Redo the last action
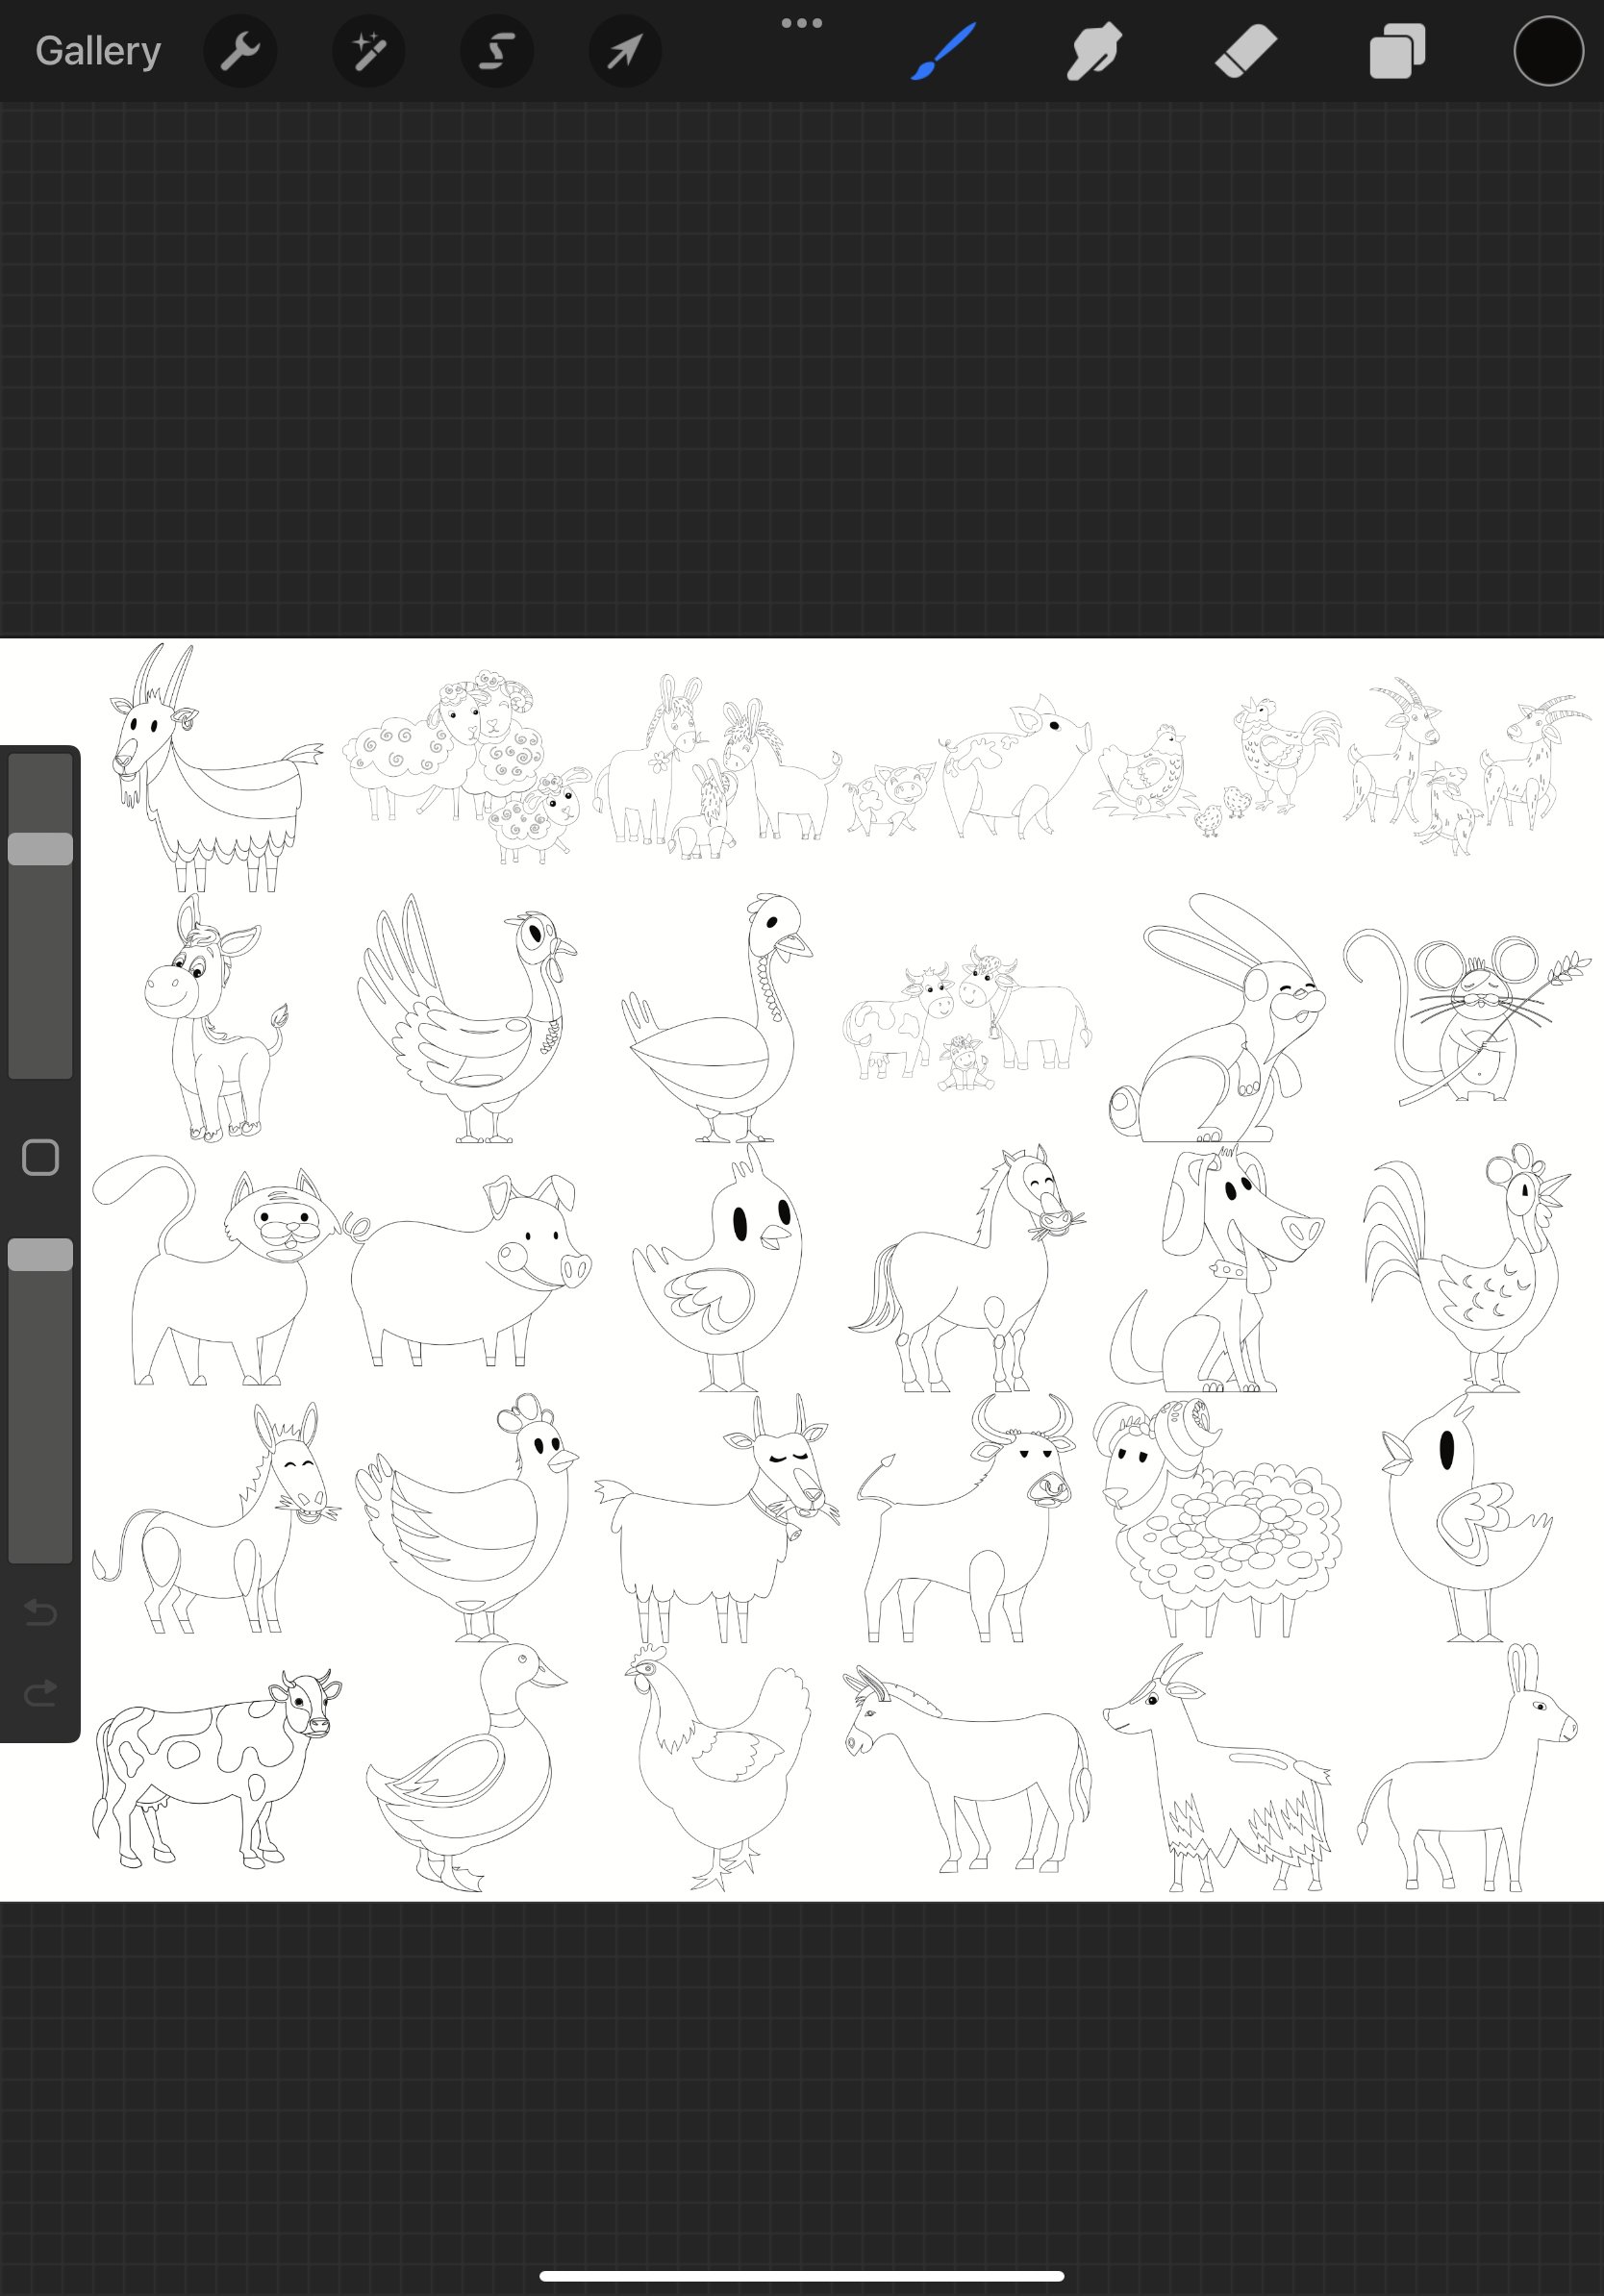This screenshot has width=1604, height=2296. tap(41, 1692)
